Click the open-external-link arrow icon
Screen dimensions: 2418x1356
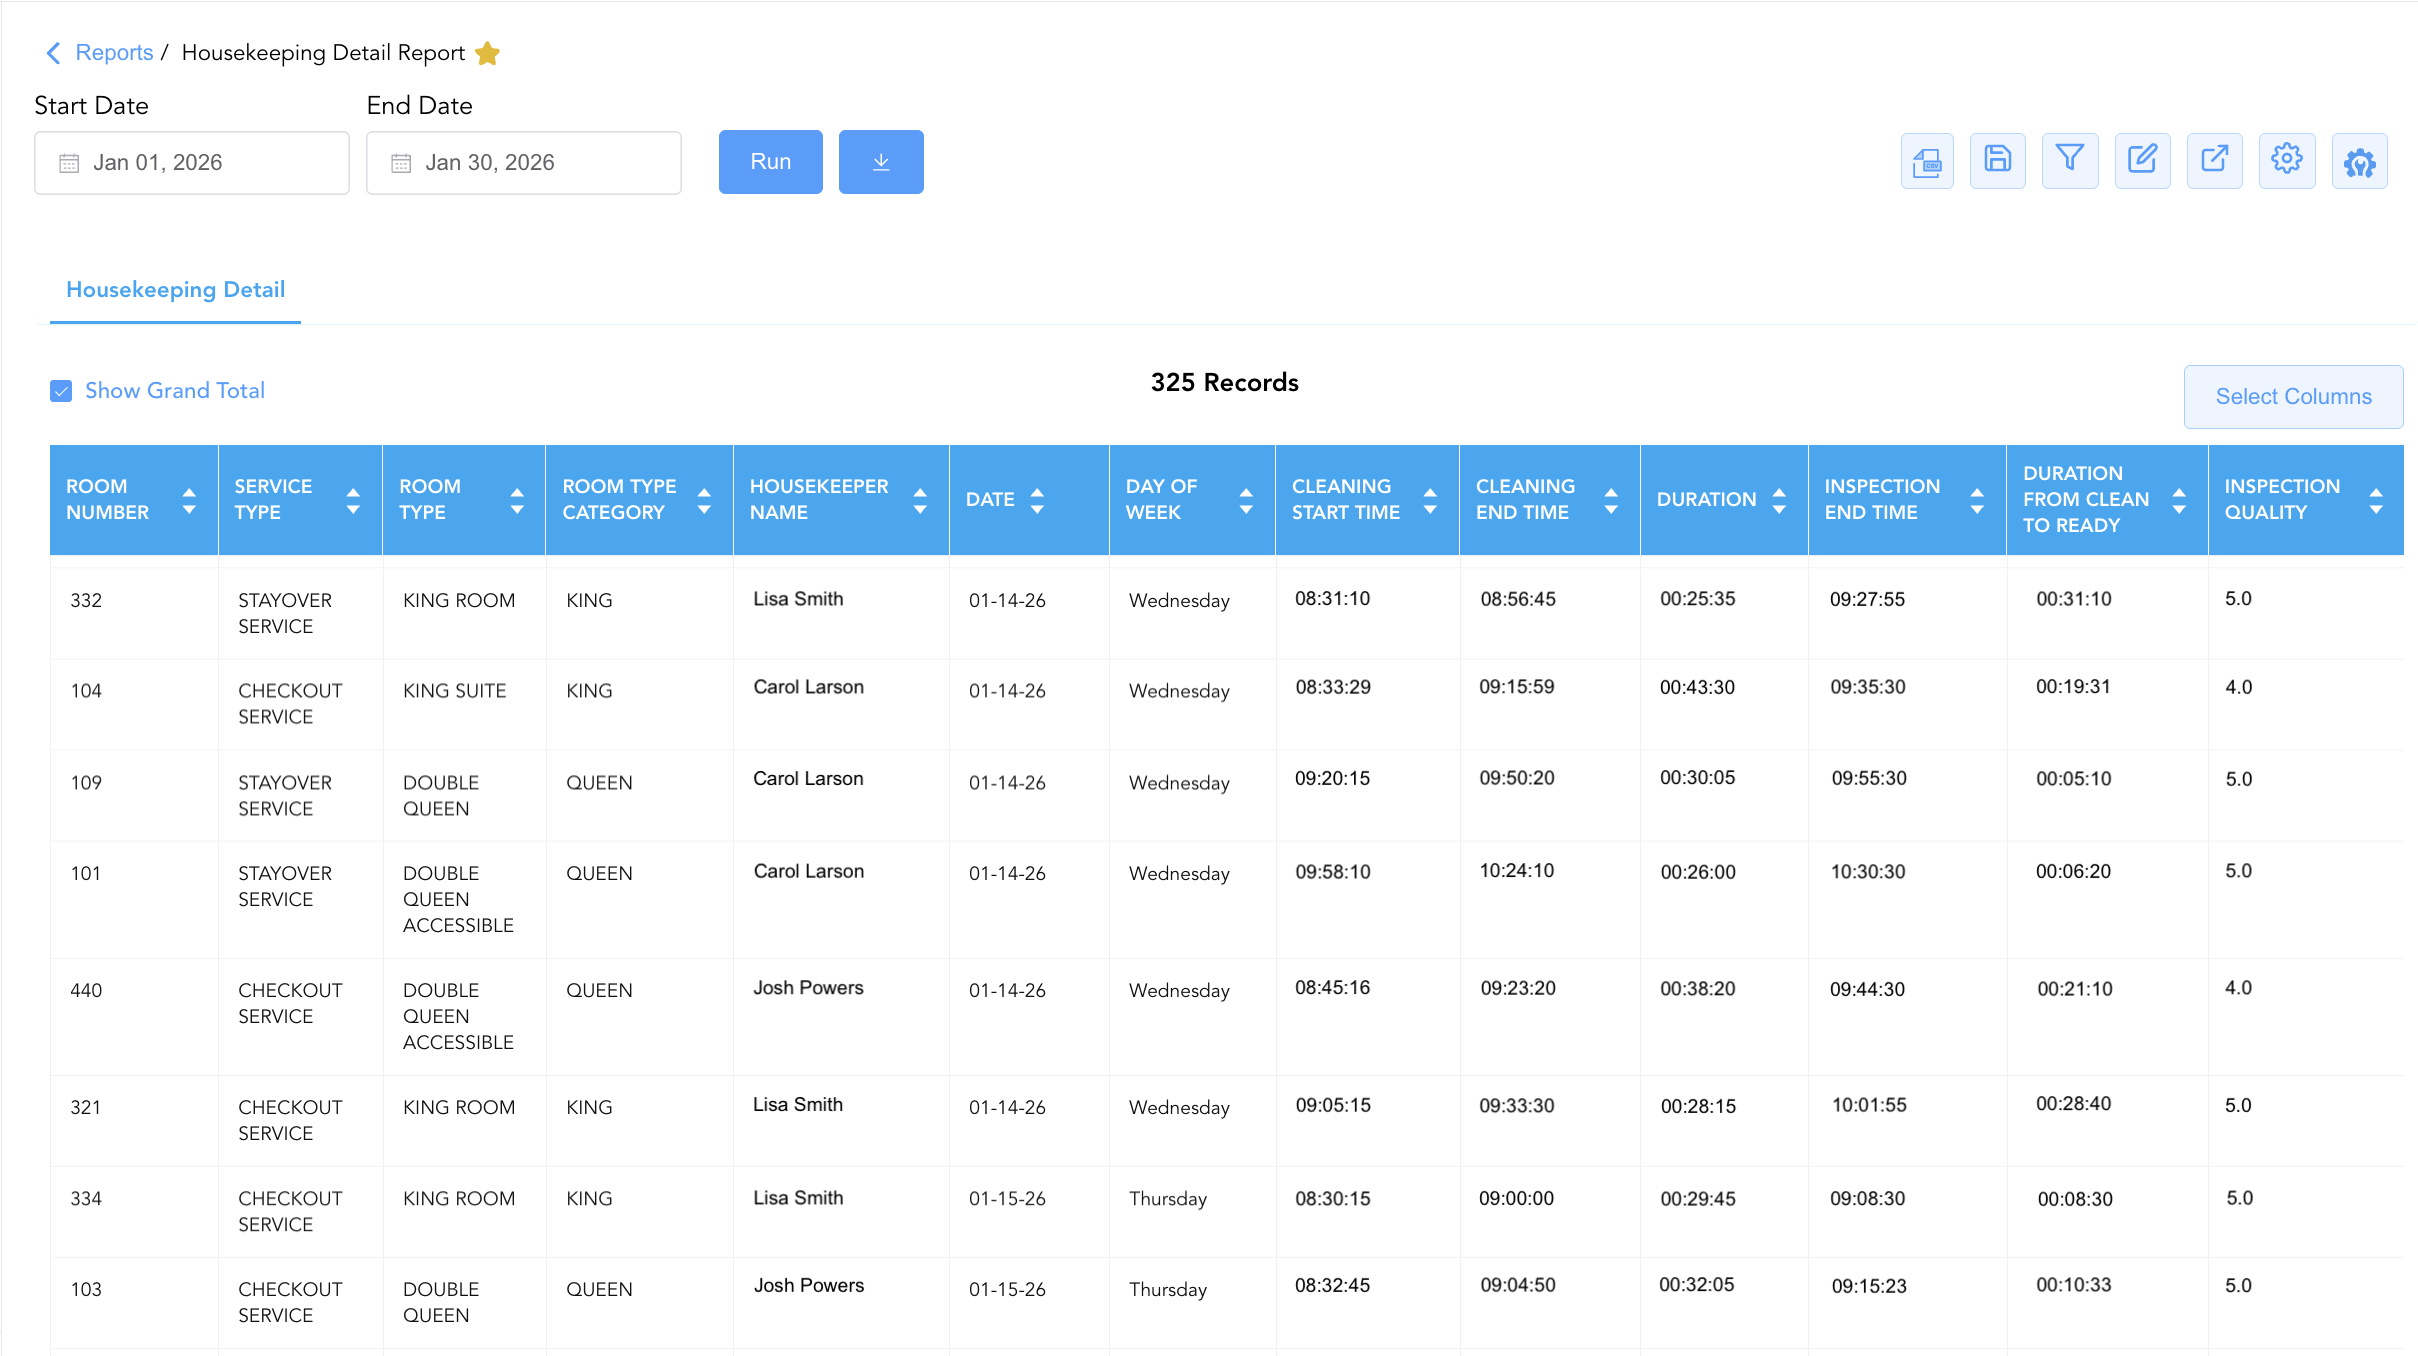(x=2214, y=161)
